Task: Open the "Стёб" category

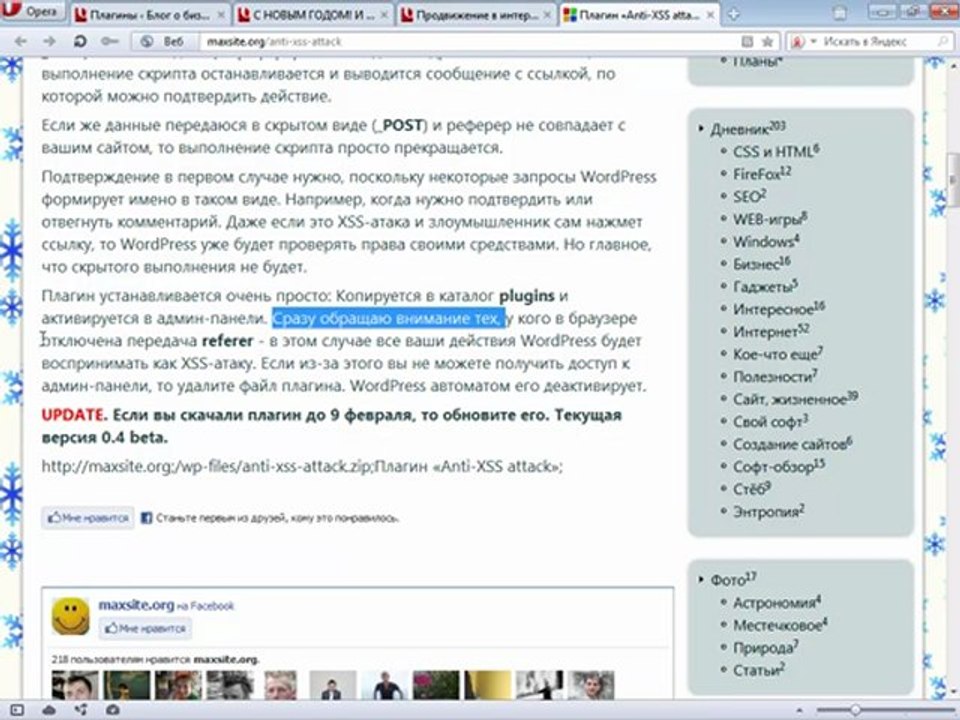Action: coord(752,489)
